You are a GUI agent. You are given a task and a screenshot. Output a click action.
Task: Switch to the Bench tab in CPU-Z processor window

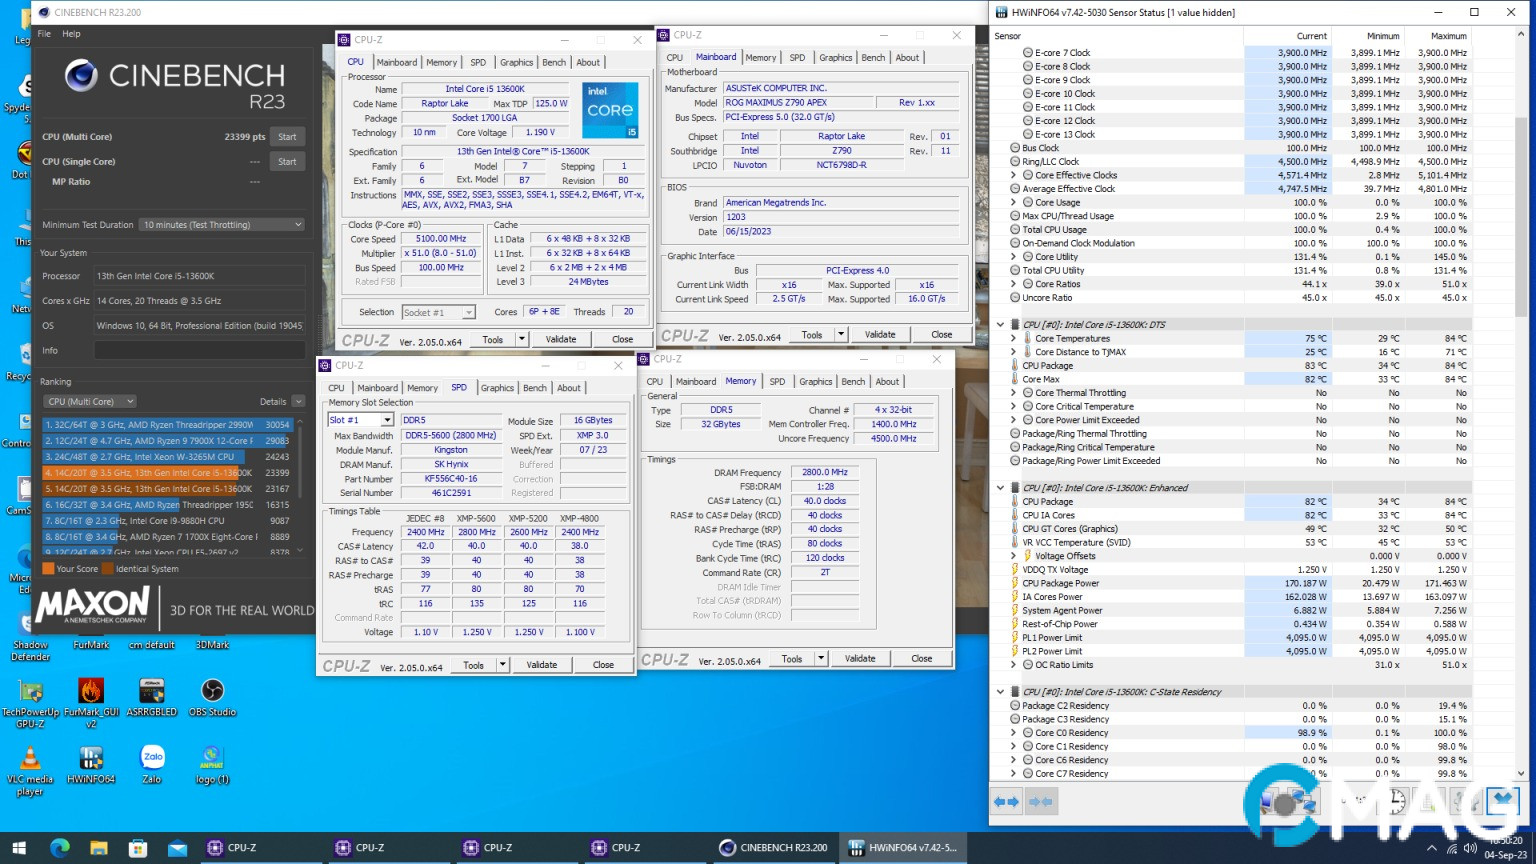(554, 62)
